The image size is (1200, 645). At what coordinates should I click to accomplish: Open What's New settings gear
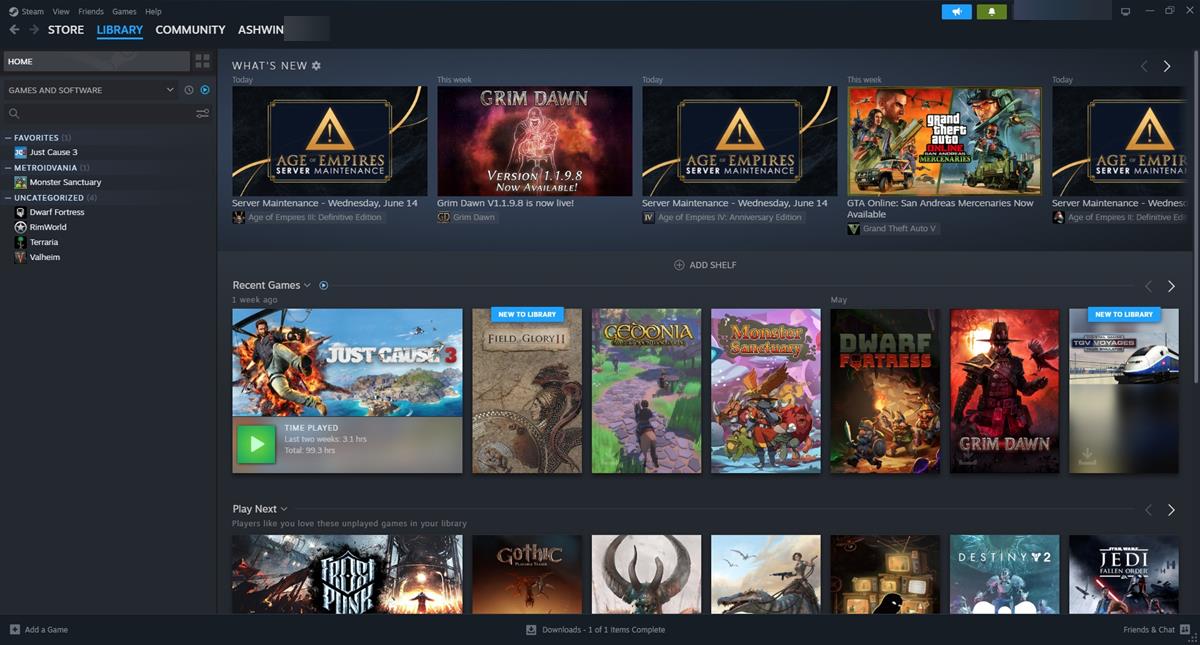(316, 66)
